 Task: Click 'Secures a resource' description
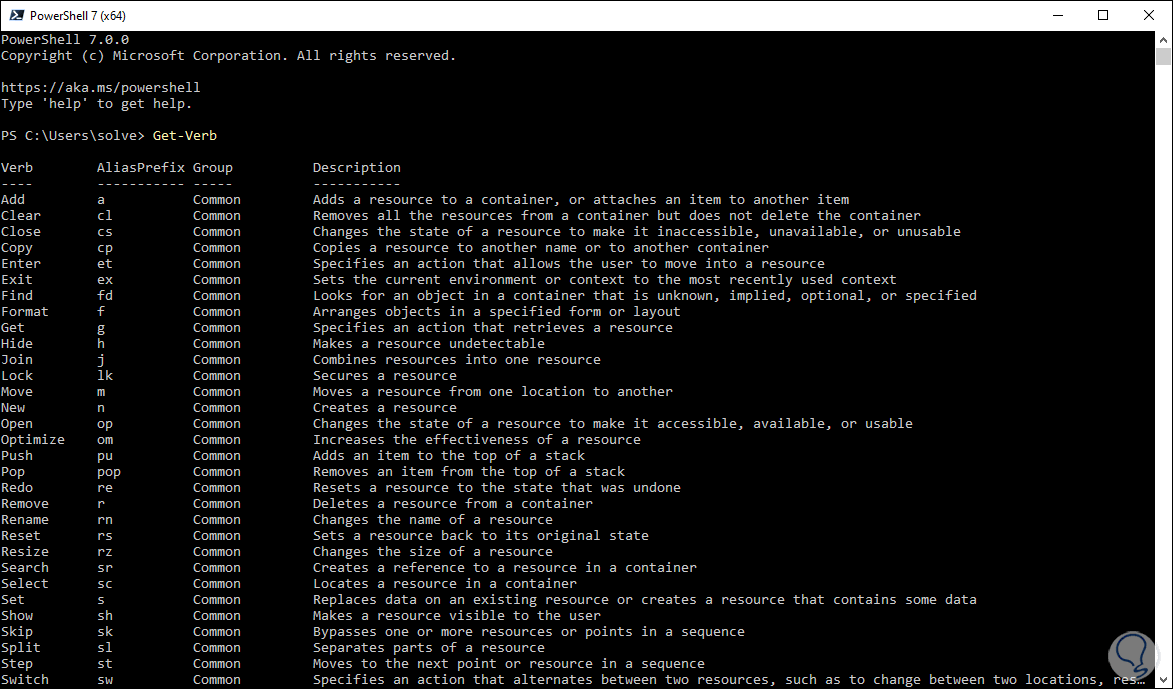(x=385, y=376)
